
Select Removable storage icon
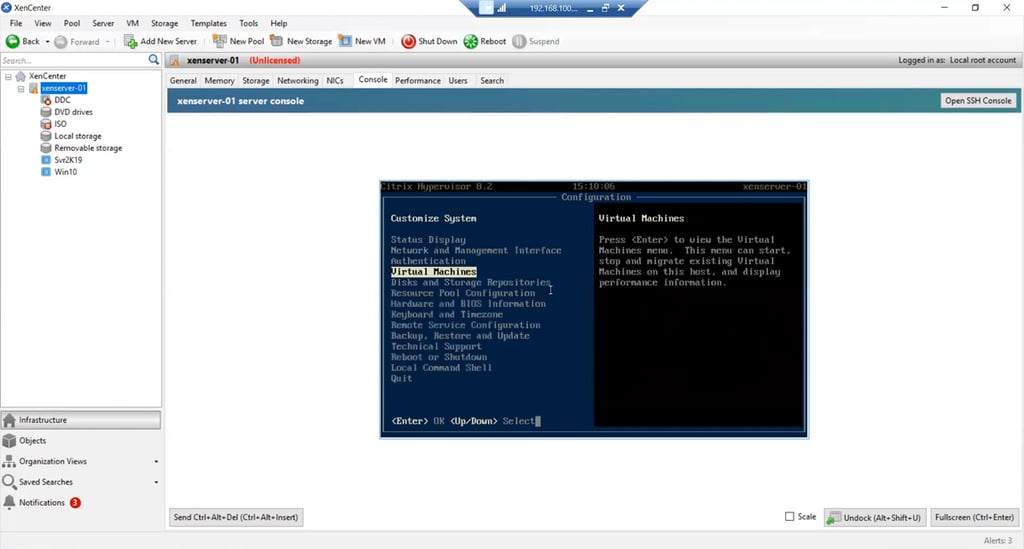click(46, 148)
